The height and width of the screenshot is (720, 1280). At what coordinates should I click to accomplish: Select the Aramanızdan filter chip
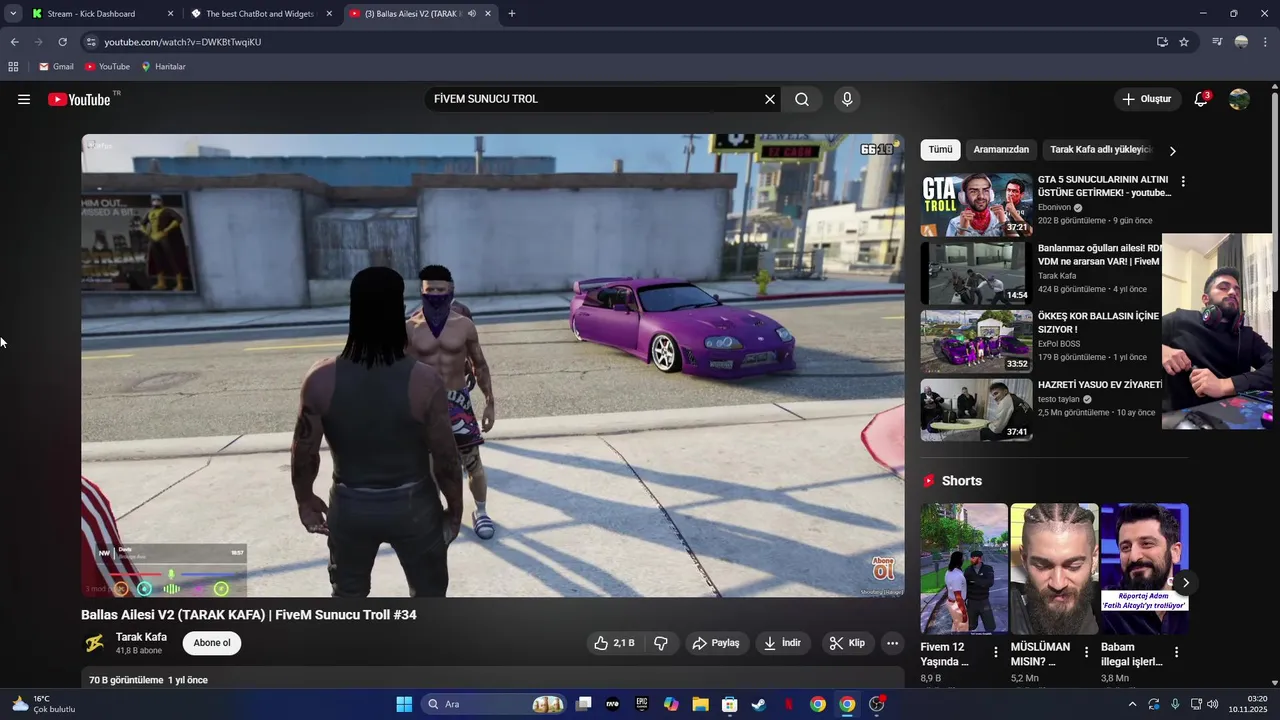(1001, 150)
